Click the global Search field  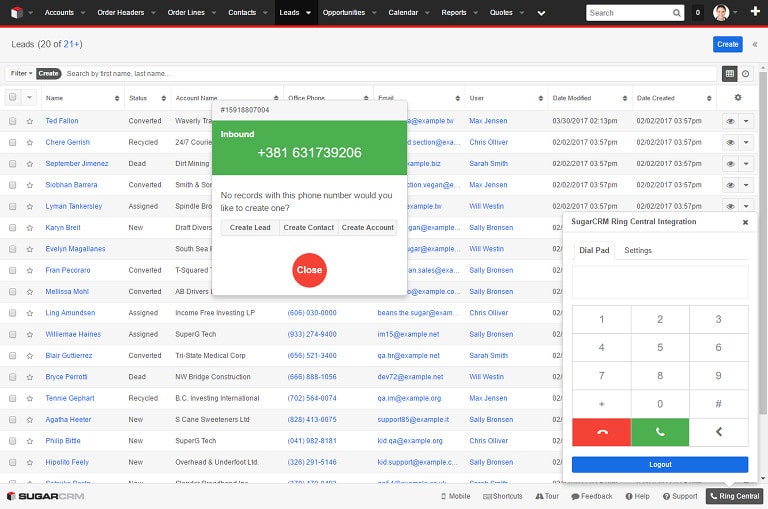pyautogui.click(x=629, y=13)
